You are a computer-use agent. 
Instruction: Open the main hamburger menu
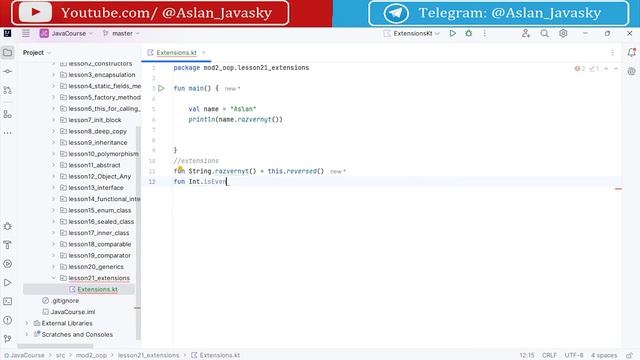click(x=26, y=33)
